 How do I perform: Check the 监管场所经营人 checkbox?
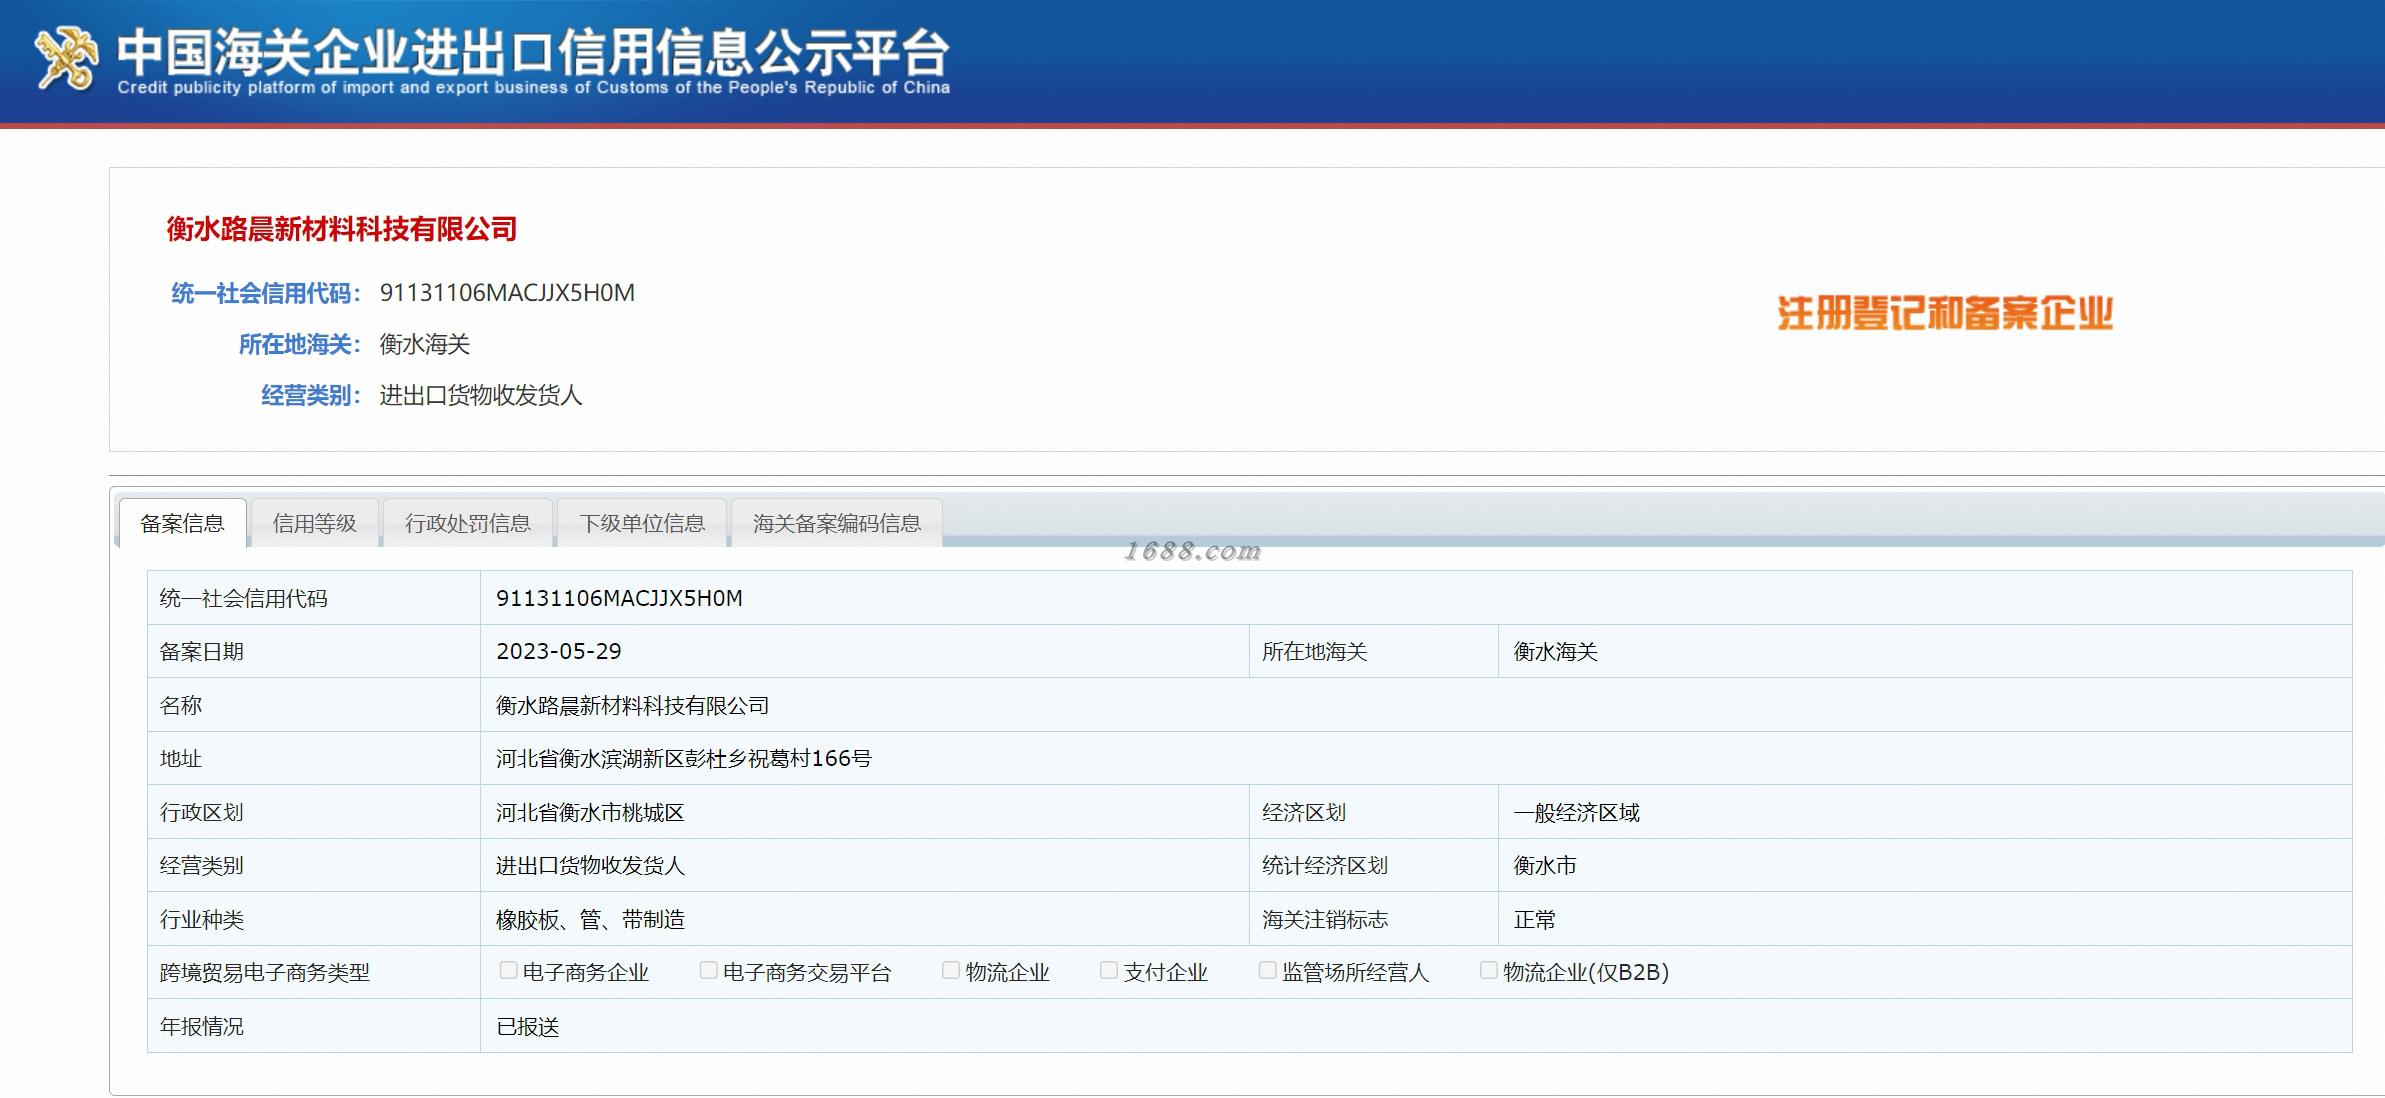coord(1267,970)
